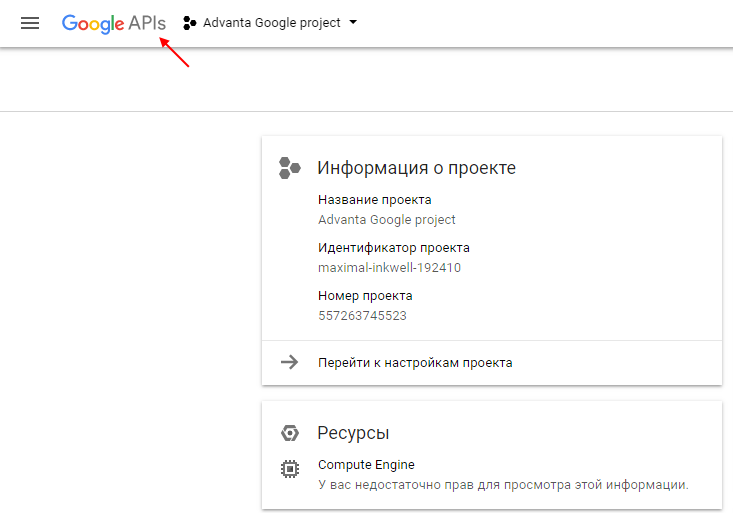Viewport: 733px width, 513px height.
Task: Open the Advanta Google project selector
Action: (271, 23)
